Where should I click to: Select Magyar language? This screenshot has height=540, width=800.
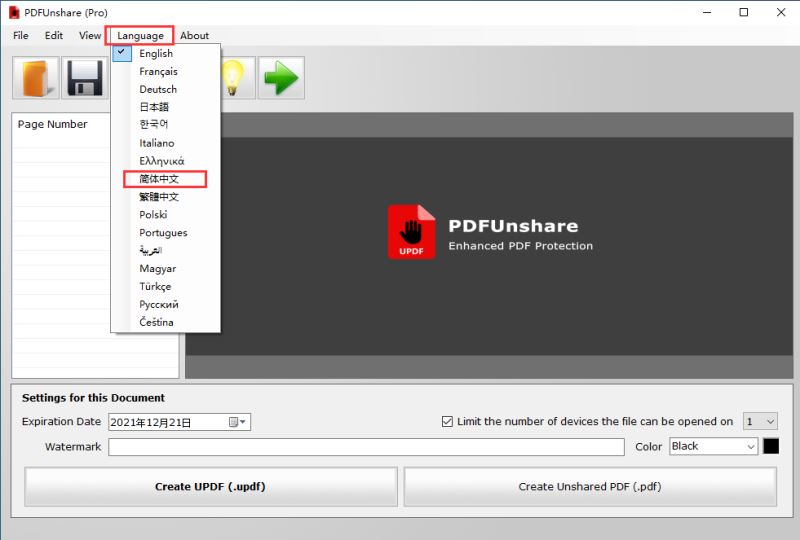pos(166,268)
